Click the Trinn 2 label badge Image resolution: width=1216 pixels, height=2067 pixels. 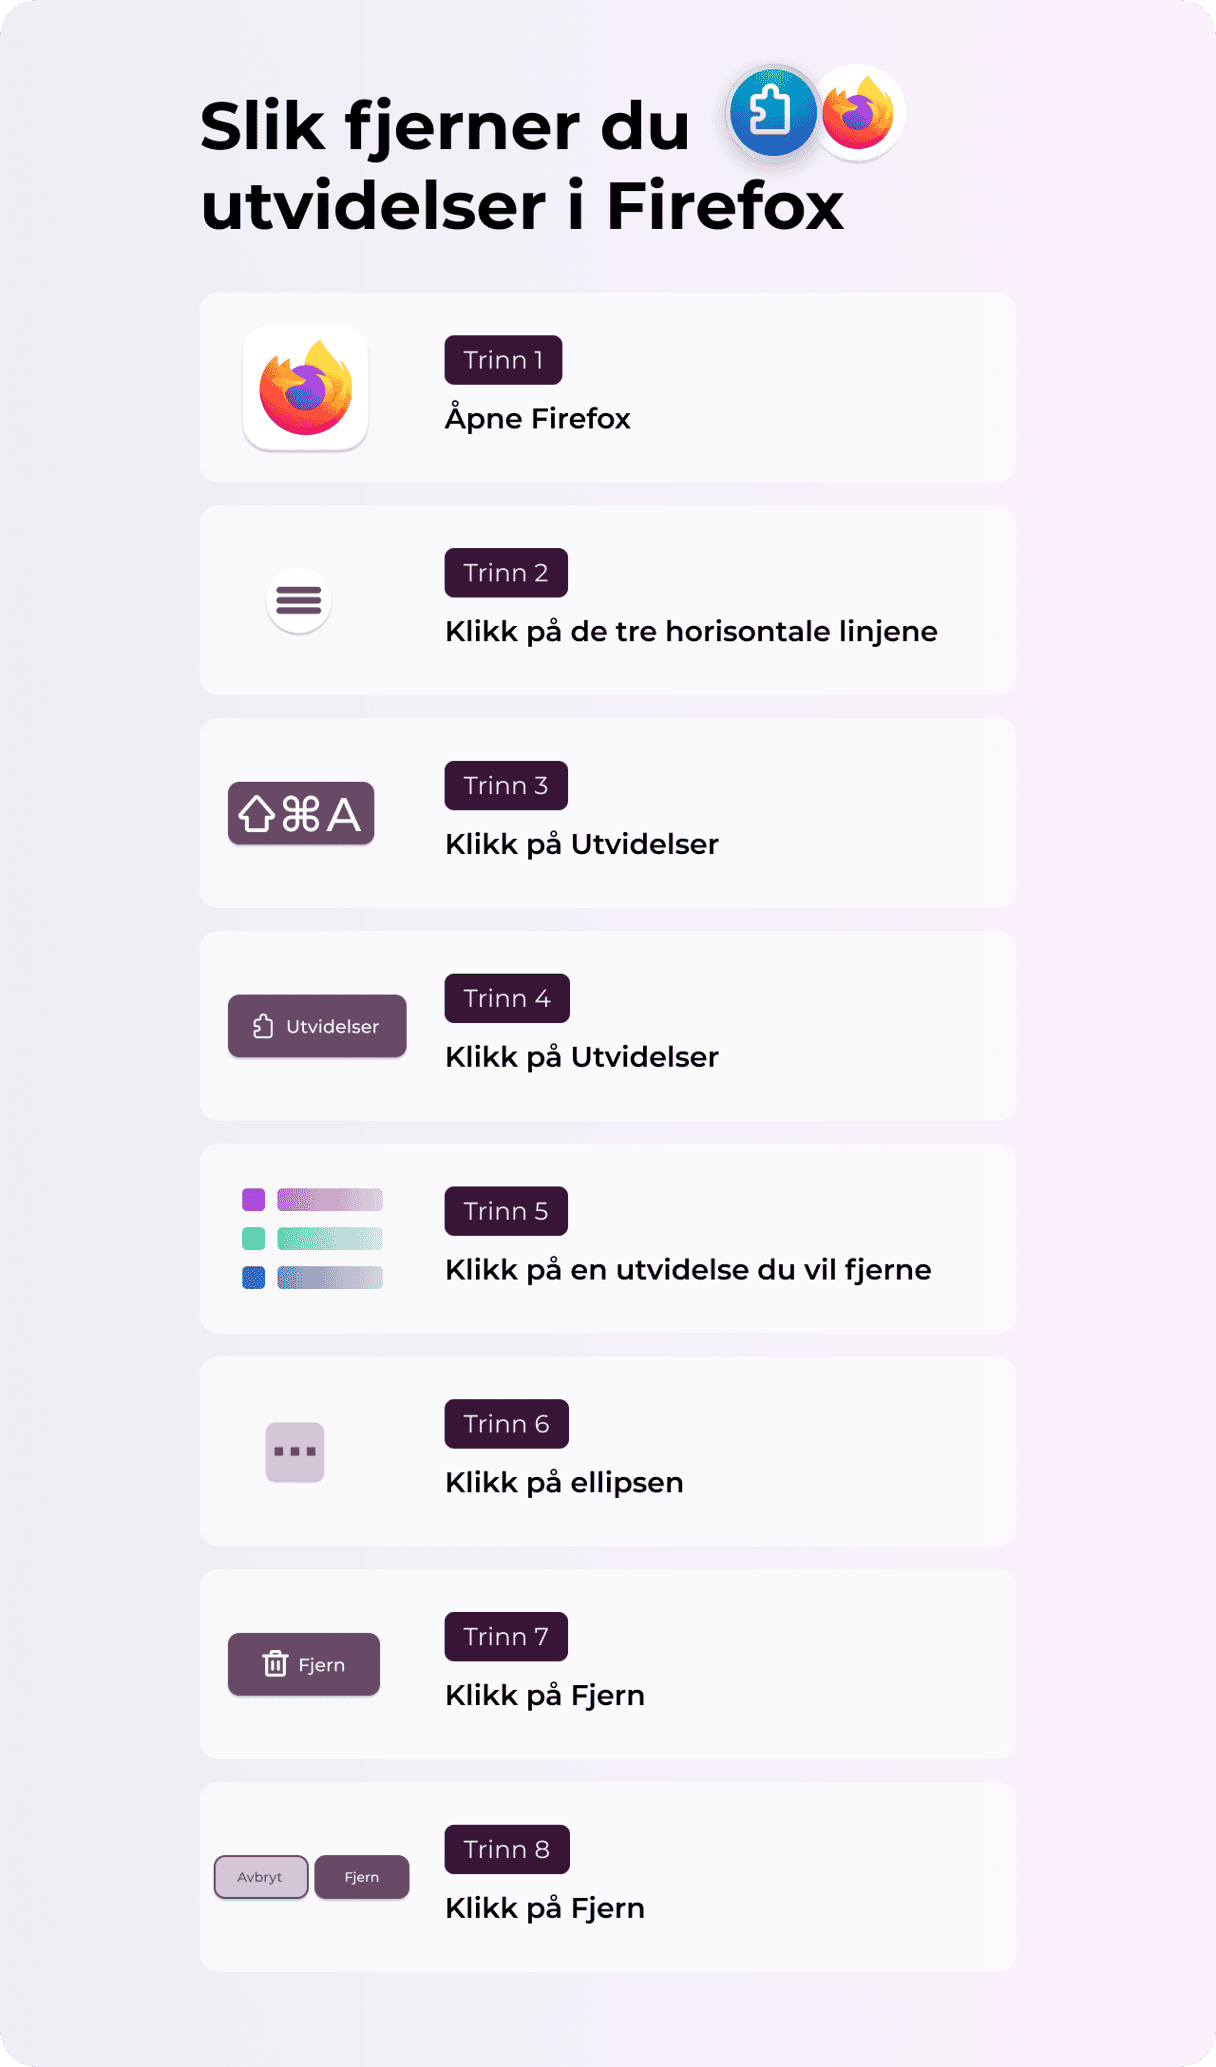click(506, 573)
